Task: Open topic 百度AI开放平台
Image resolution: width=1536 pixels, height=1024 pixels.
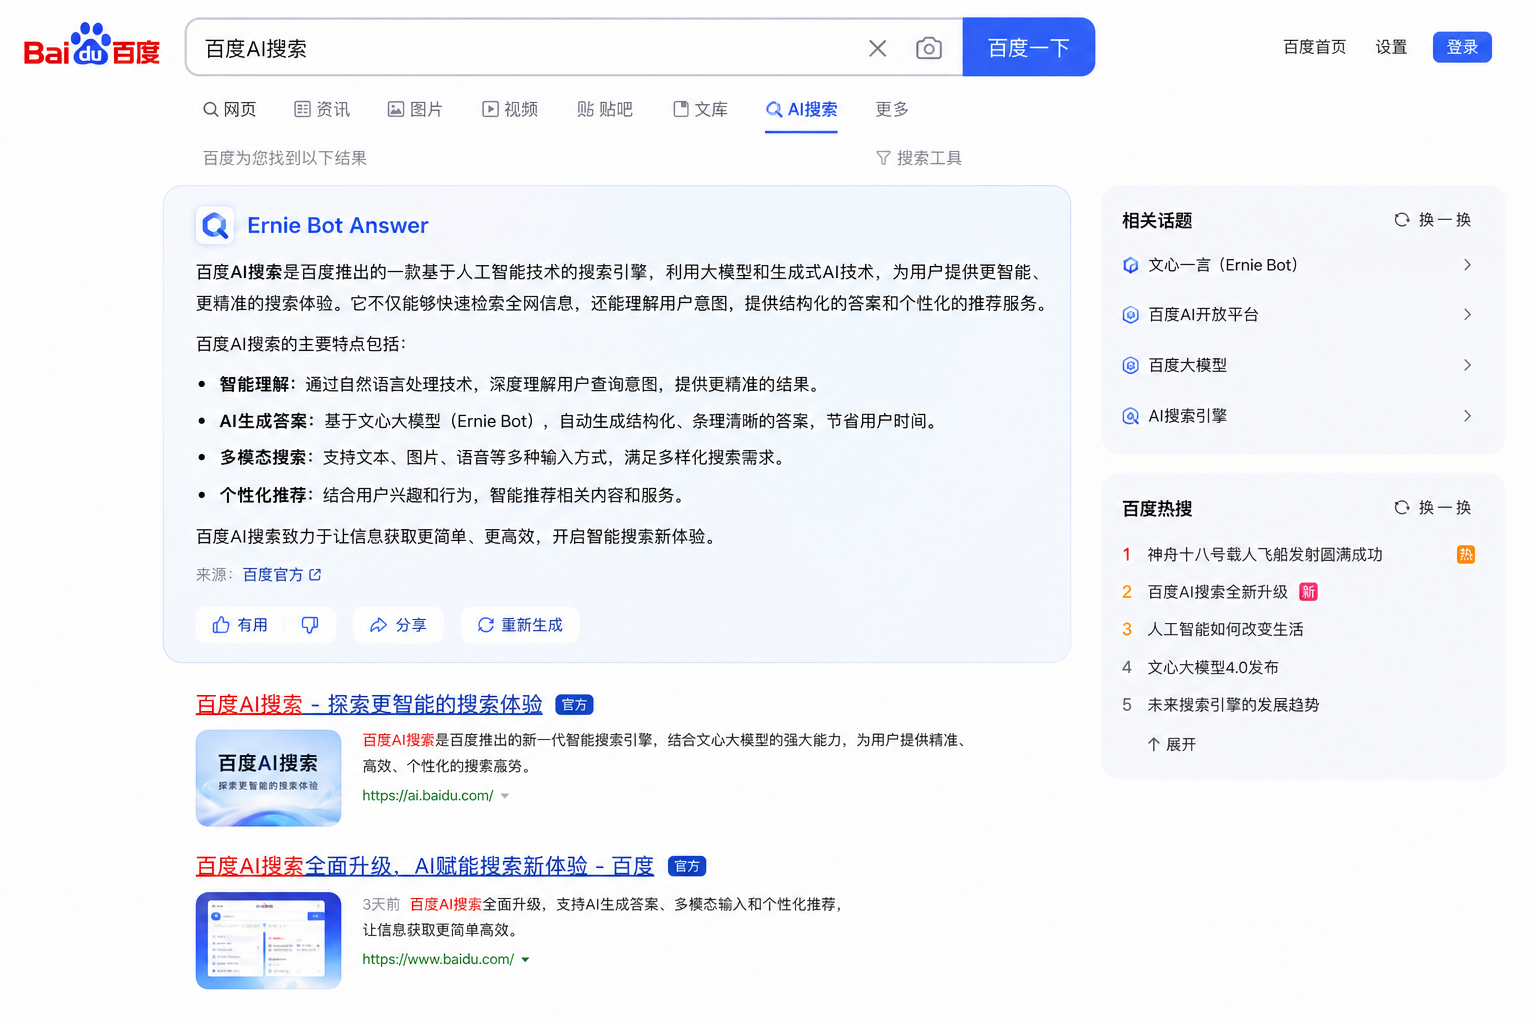Action: (x=1203, y=315)
